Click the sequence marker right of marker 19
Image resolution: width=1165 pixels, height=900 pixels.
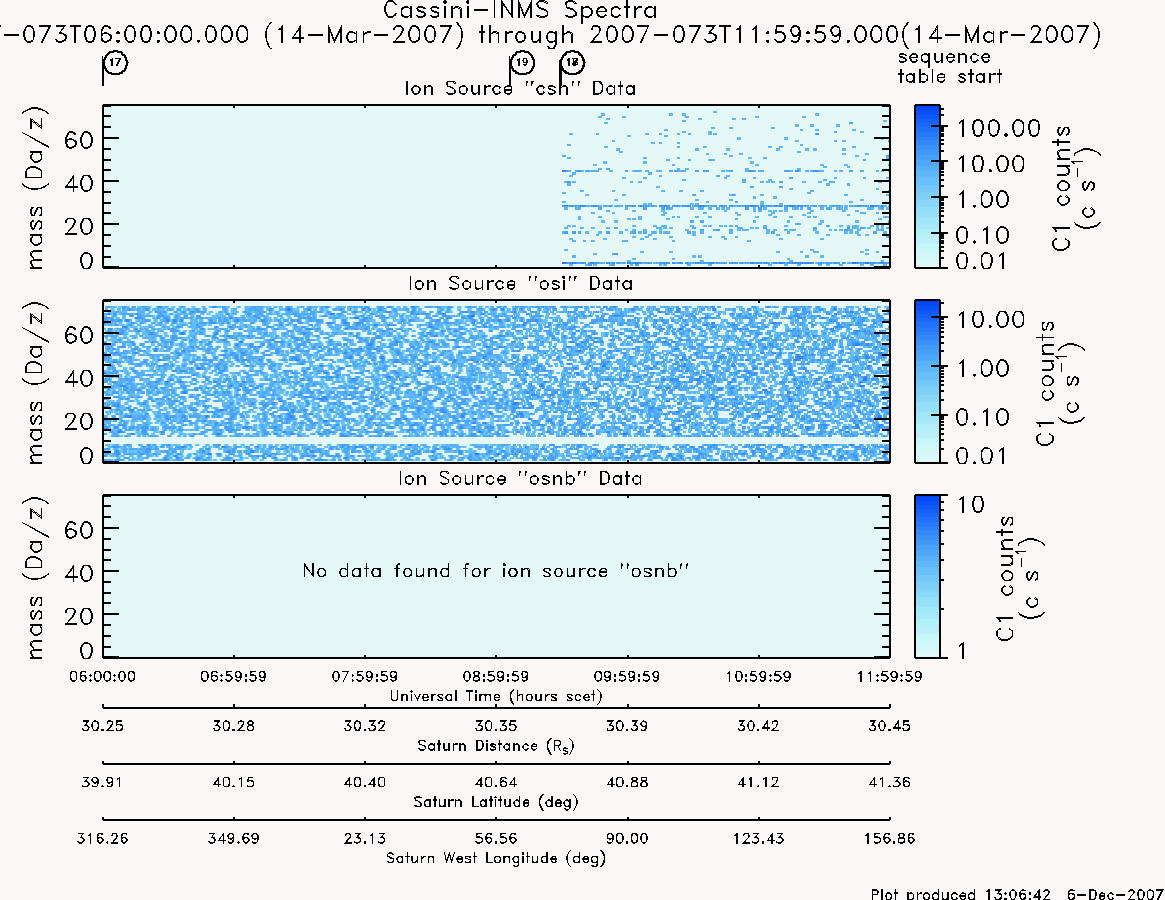point(572,62)
